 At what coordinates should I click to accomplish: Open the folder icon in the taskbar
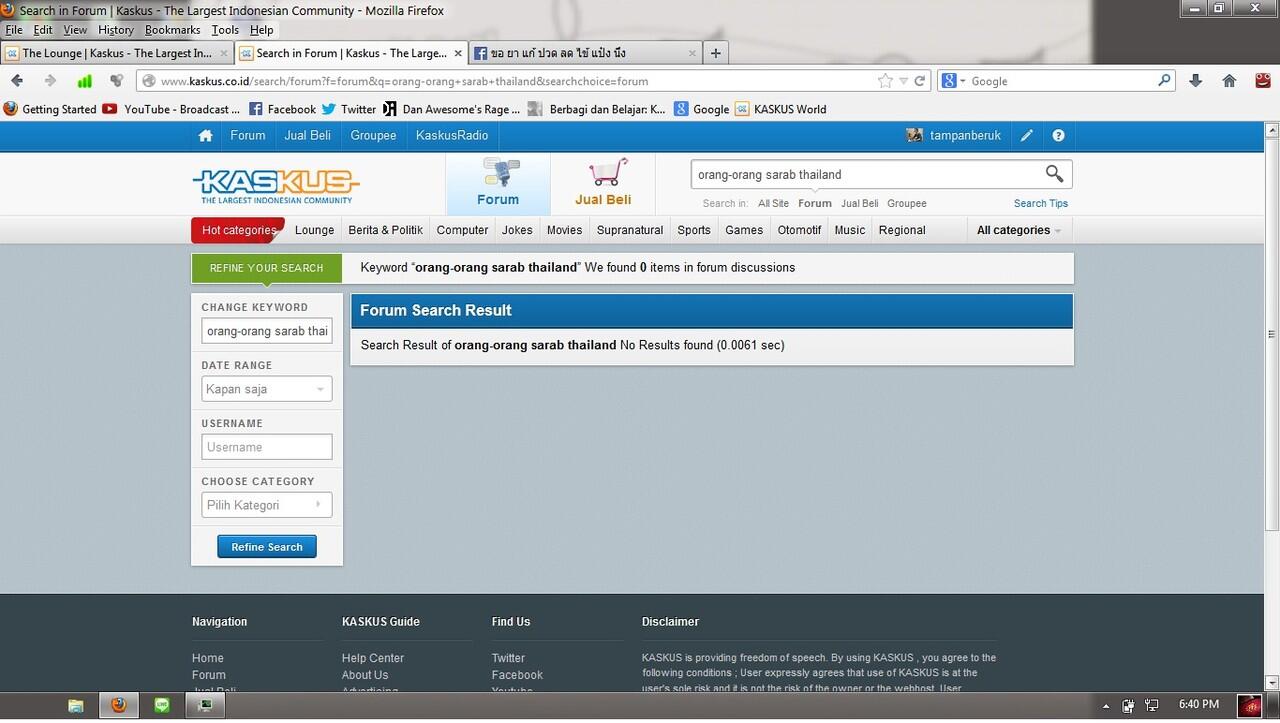76,705
